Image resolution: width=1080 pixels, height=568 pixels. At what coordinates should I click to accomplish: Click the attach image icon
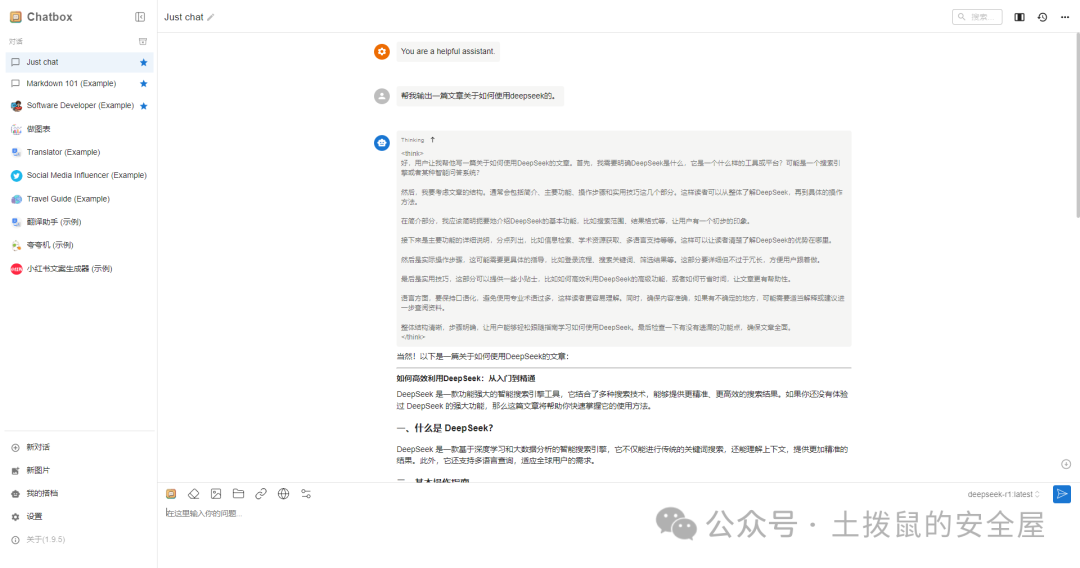[216, 494]
